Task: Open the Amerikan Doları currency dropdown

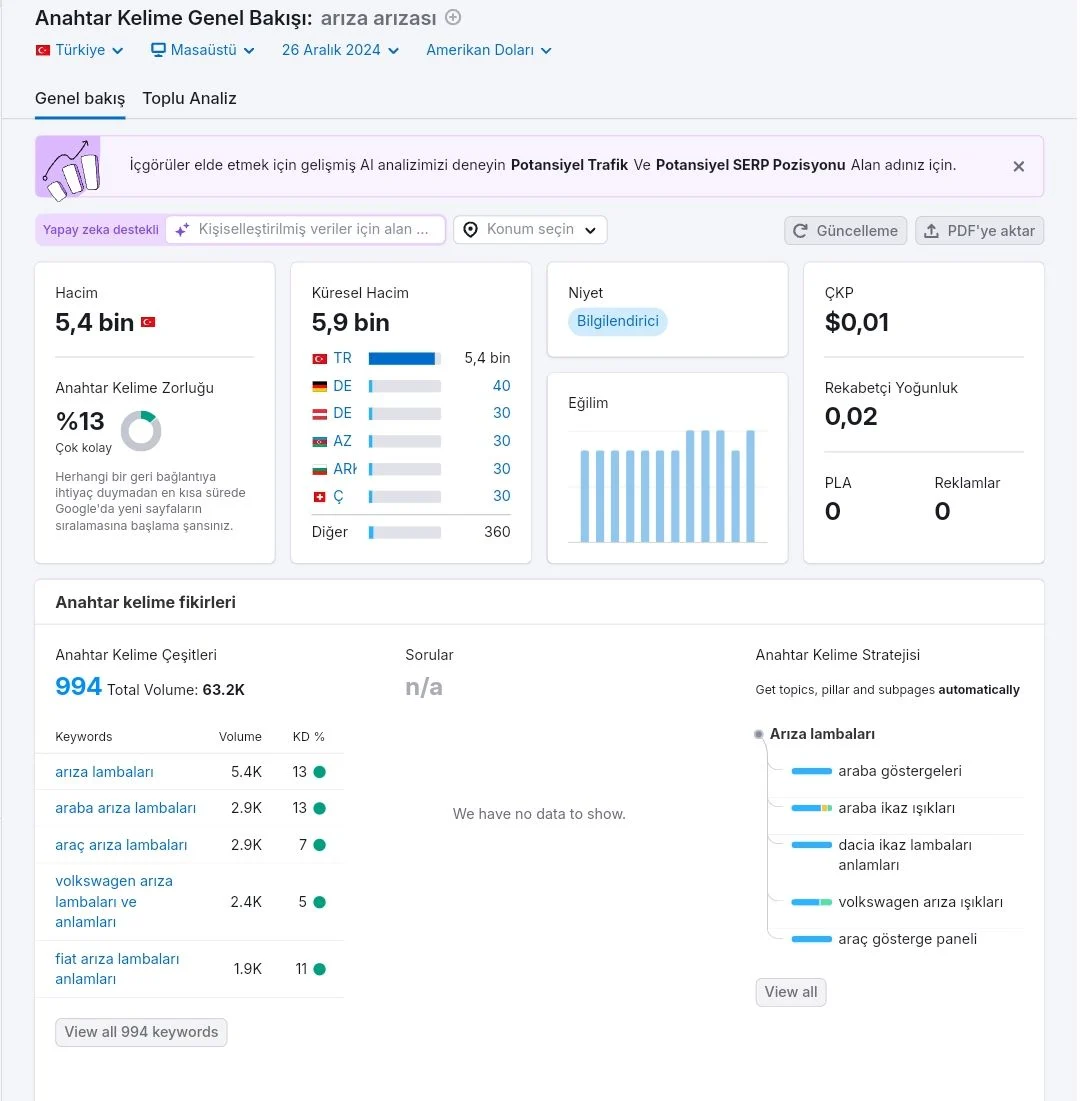Action: tap(489, 50)
